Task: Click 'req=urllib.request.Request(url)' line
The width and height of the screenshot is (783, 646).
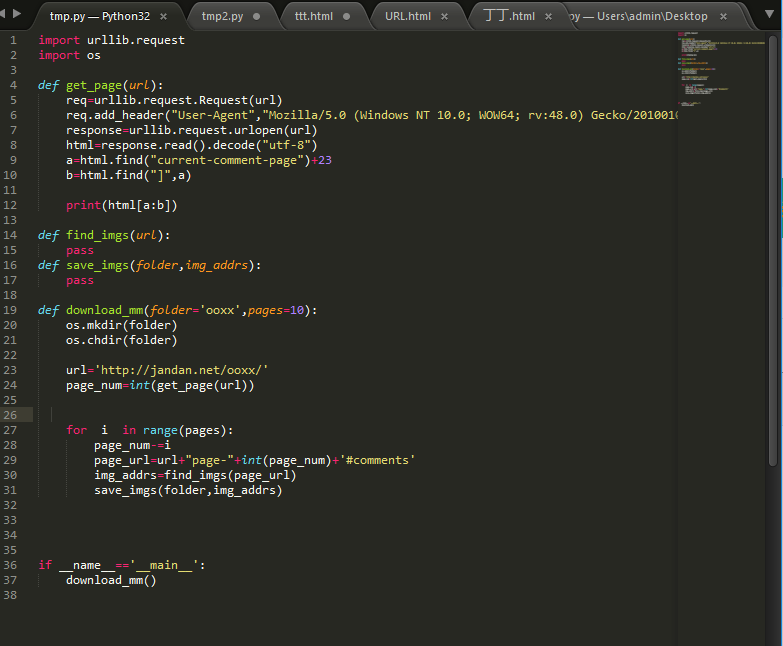Action: coord(174,100)
